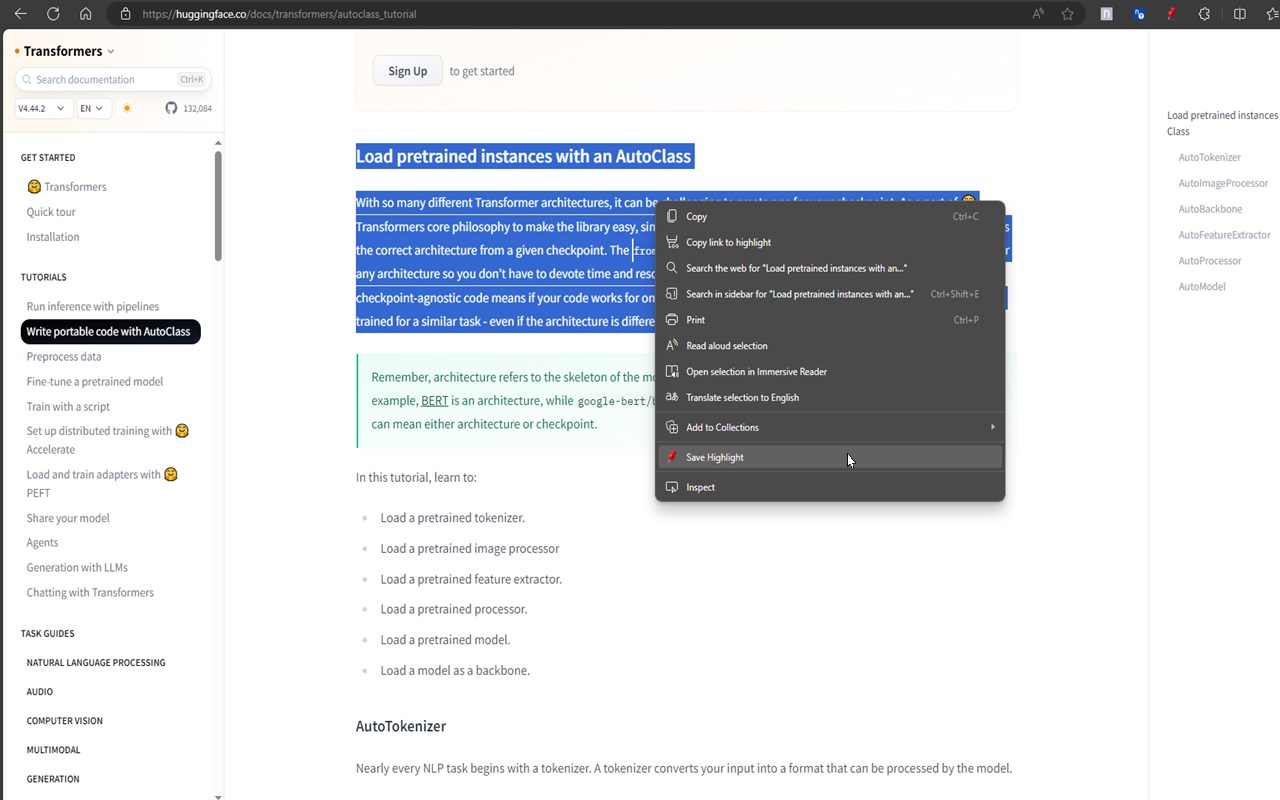Expand the Computer Vision task guide section
Image resolution: width=1280 pixels, height=800 pixels.
tap(65, 720)
